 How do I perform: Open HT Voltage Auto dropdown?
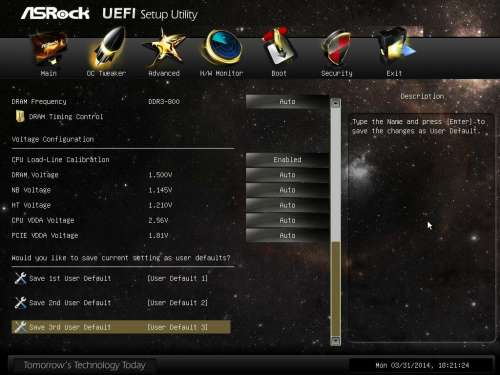coord(287,205)
